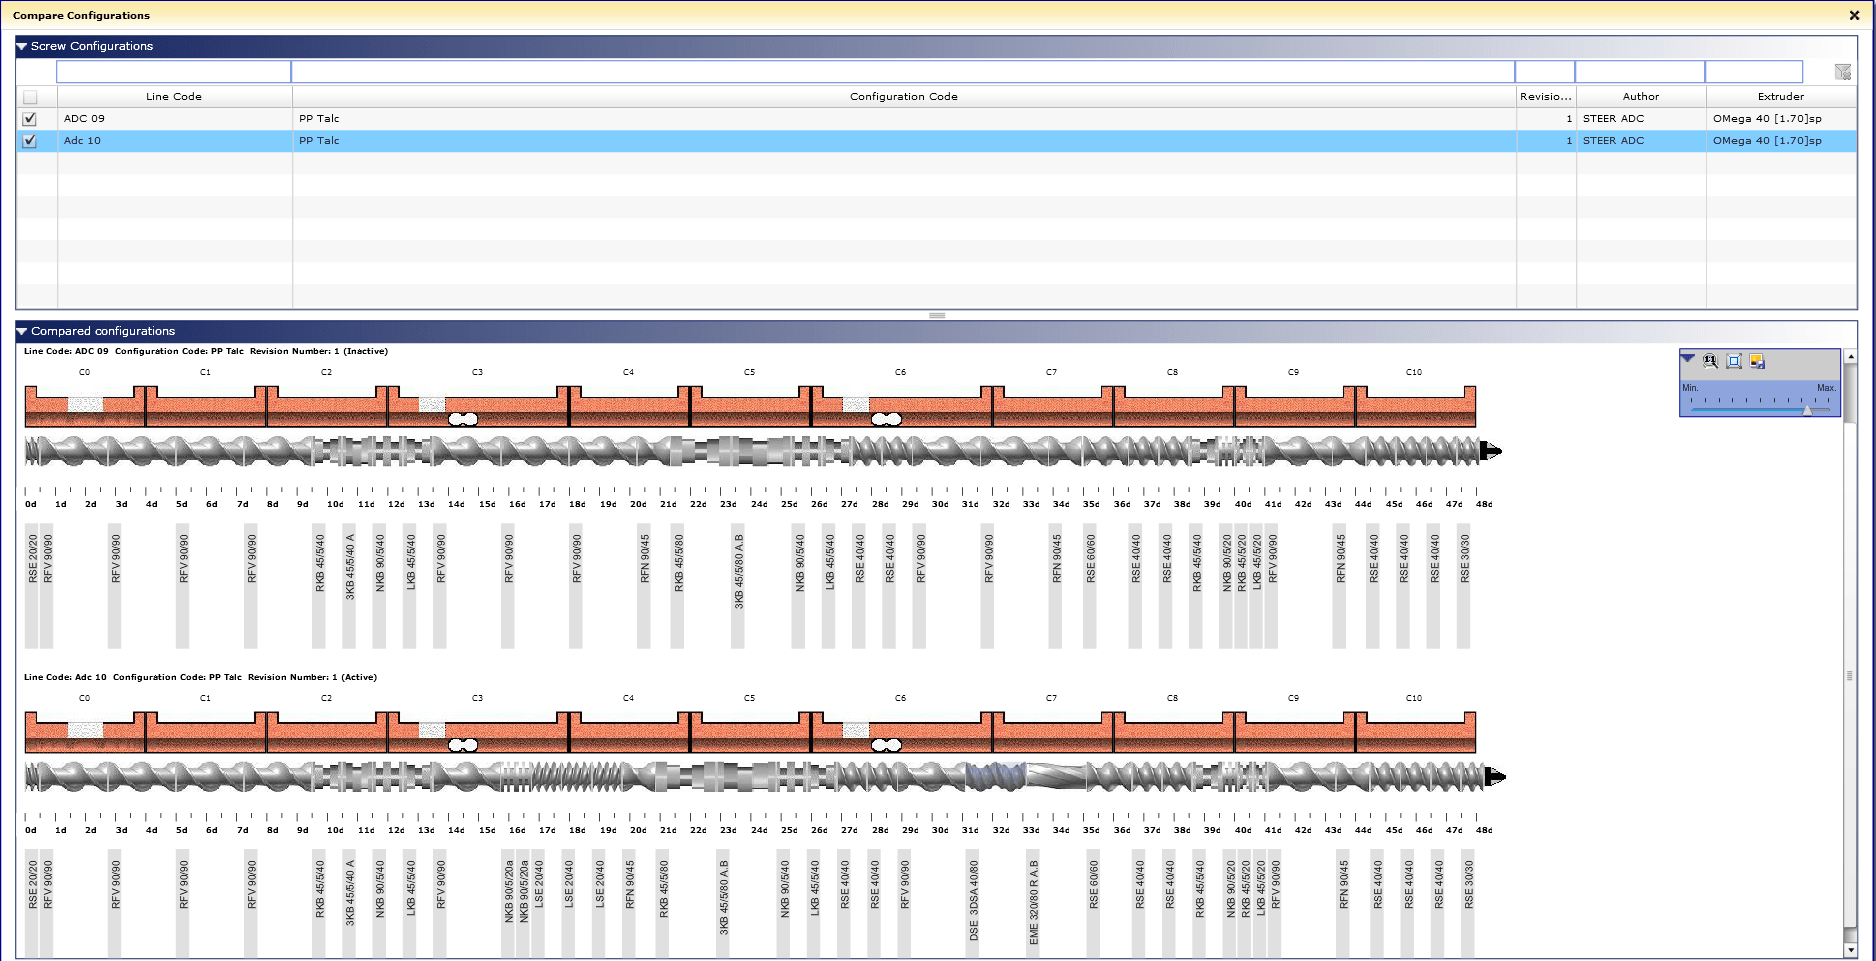Click the fit-to-window zoom icon
The width and height of the screenshot is (1876, 961).
1734,362
